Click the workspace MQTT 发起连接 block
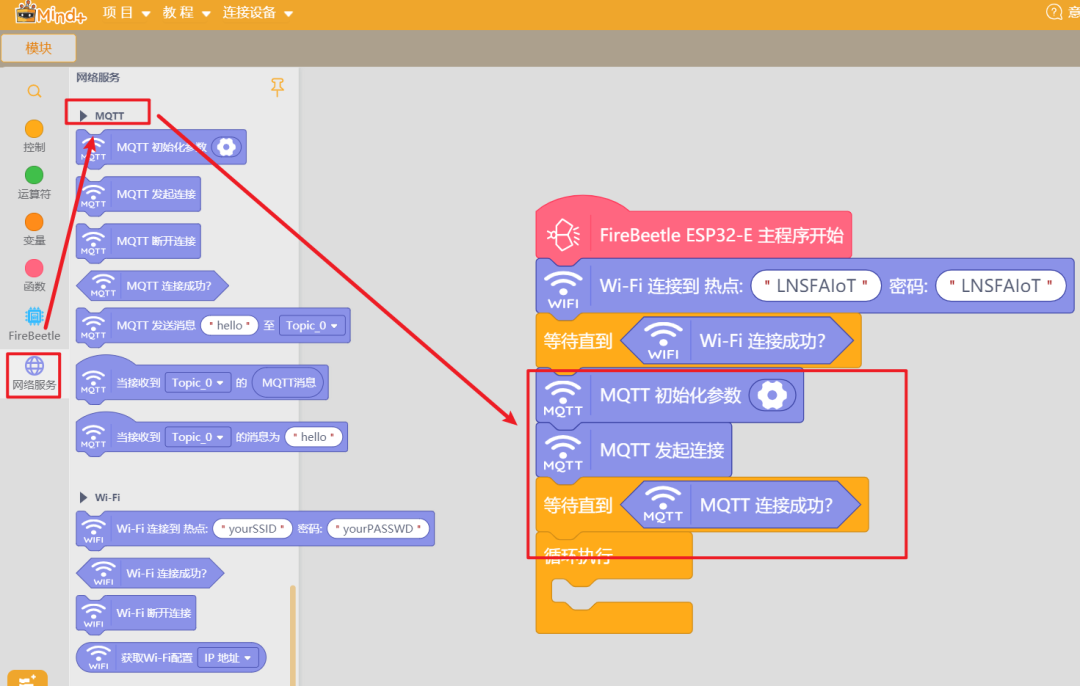The height and width of the screenshot is (686, 1080). pyautogui.click(x=634, y=450)
